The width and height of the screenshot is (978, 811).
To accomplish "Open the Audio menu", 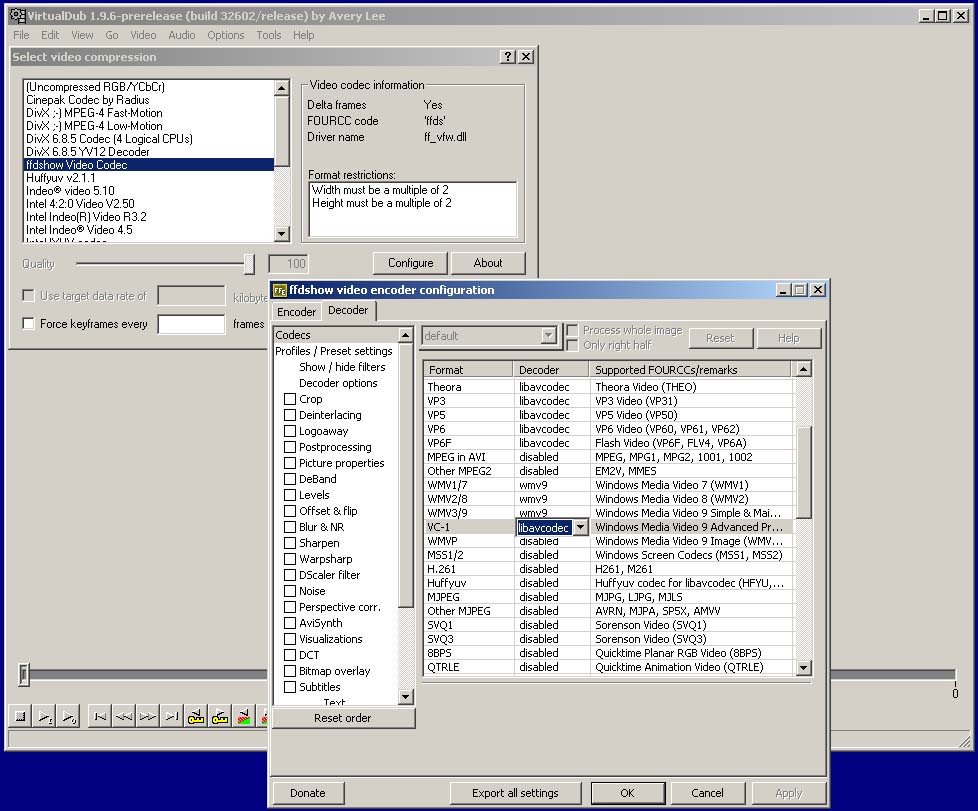I will 182,35.
